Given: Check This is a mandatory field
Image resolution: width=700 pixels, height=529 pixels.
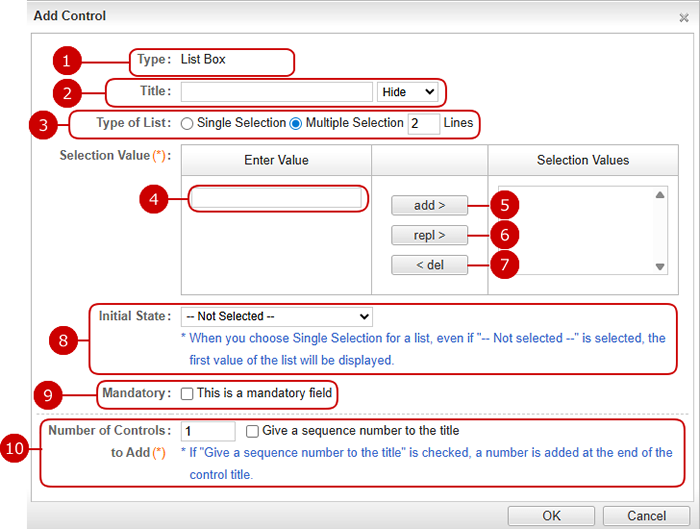Looking at the screenshot, I should (187, 394).
